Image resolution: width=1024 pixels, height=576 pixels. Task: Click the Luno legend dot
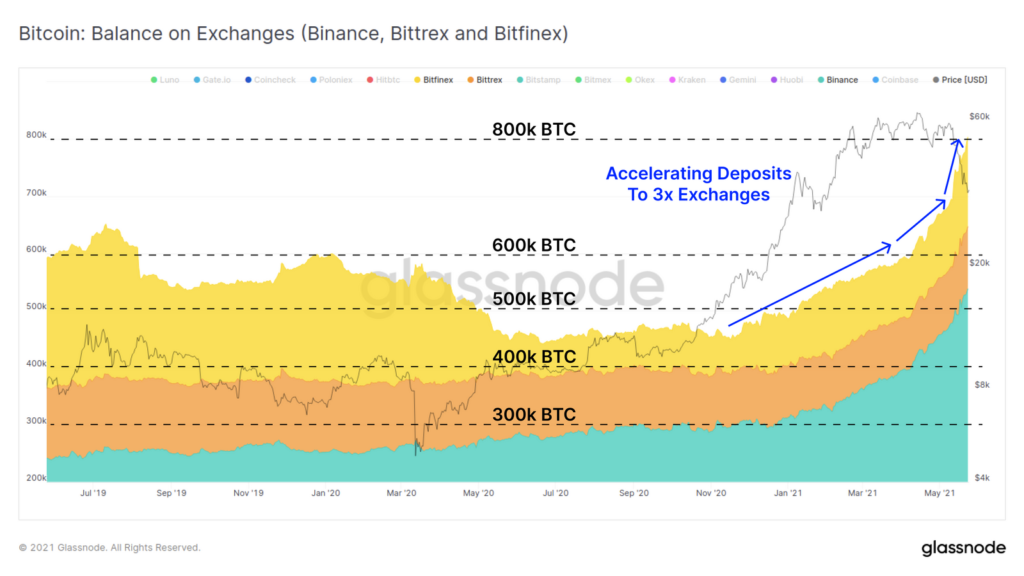click(x=154, y=80)
